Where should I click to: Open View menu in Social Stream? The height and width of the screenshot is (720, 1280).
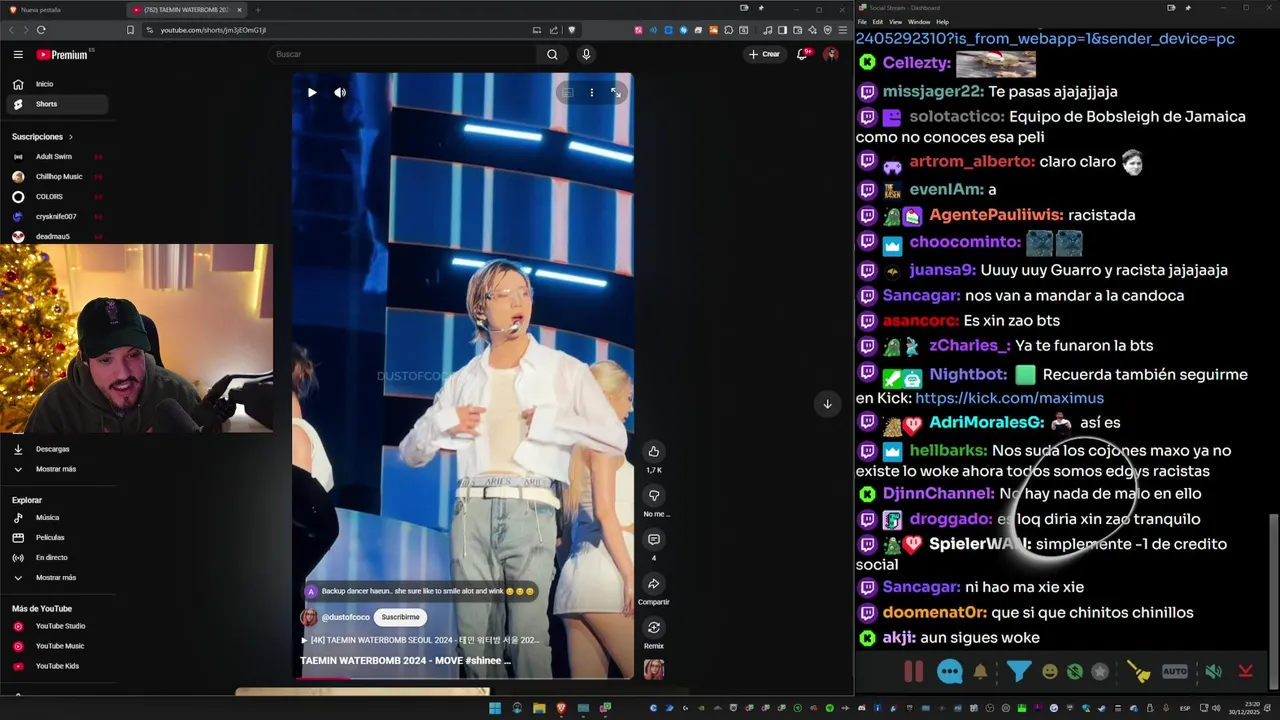click(896, 22)
